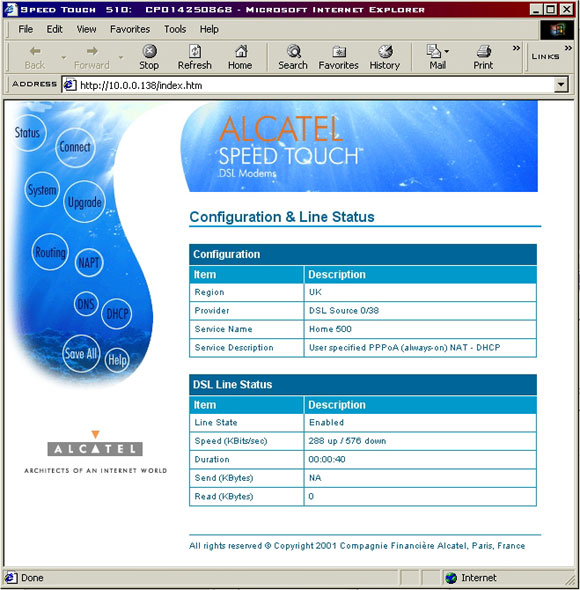This screenshot has height=590, width=580.
Task: Open the Tools menu
Action: pos(175,29)
